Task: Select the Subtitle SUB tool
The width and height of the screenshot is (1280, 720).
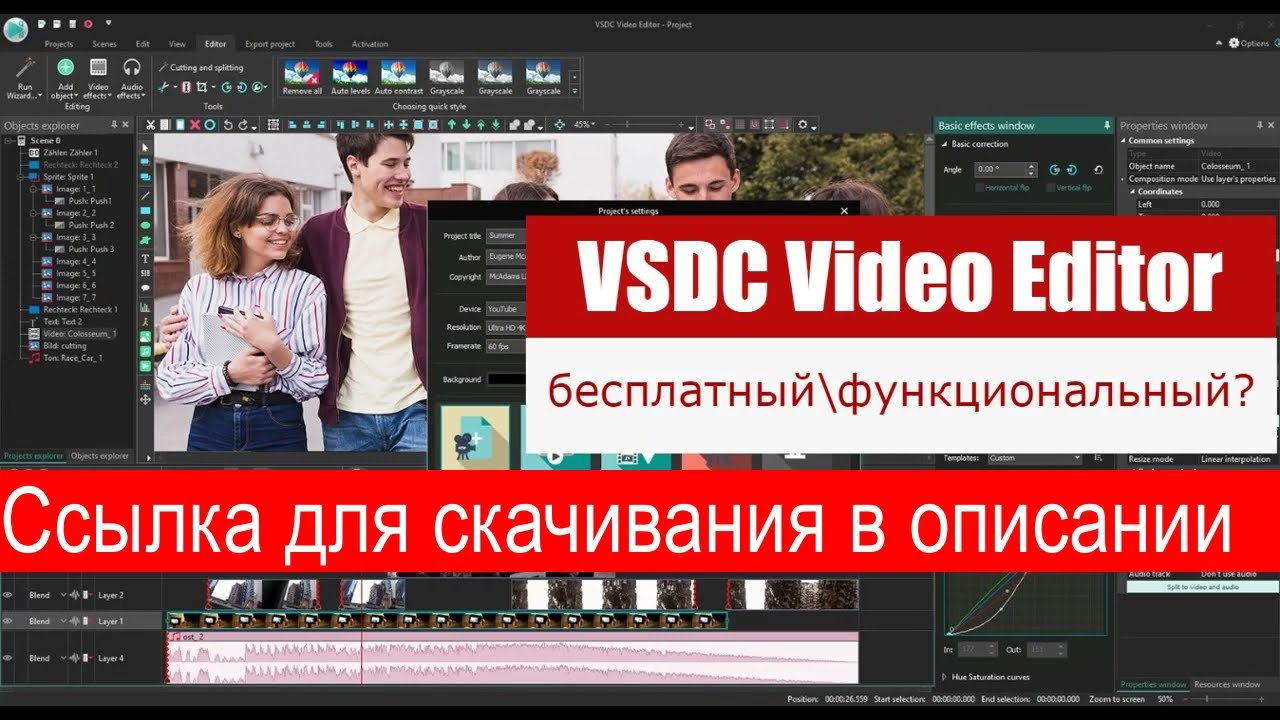Action: coord(145,272)
